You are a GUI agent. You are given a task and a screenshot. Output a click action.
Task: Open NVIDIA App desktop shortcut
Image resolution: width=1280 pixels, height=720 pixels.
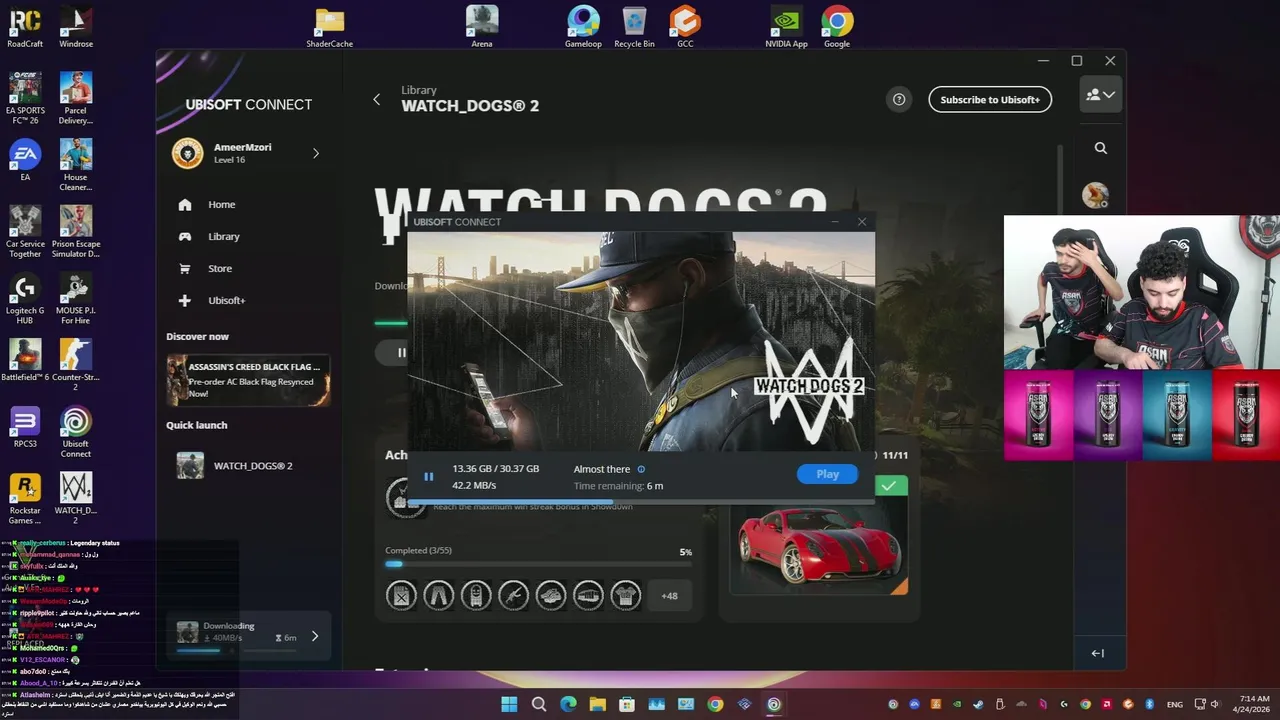pos(786,27)
